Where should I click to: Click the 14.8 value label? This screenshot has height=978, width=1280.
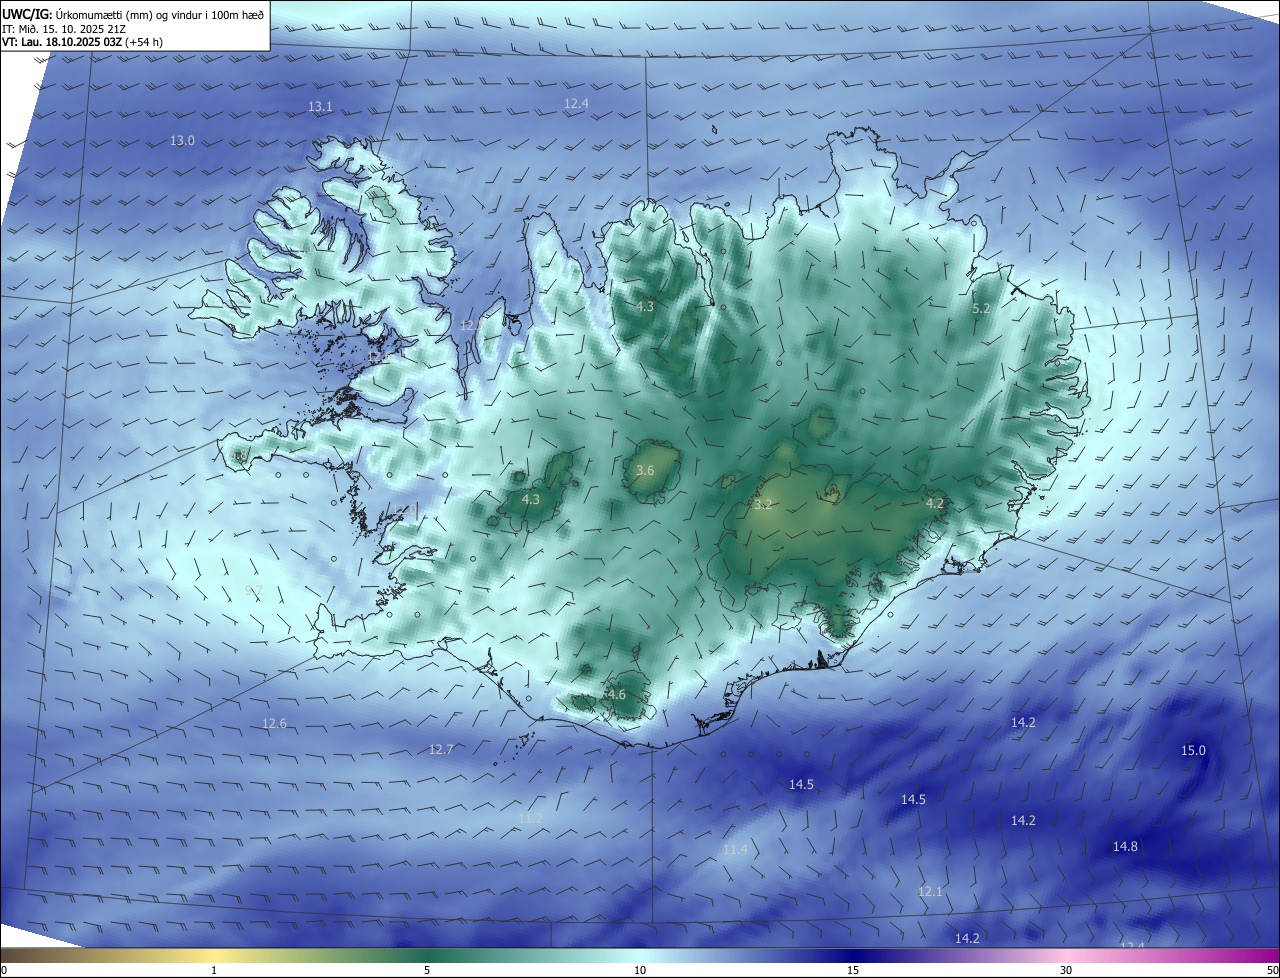pos(1125,847)
